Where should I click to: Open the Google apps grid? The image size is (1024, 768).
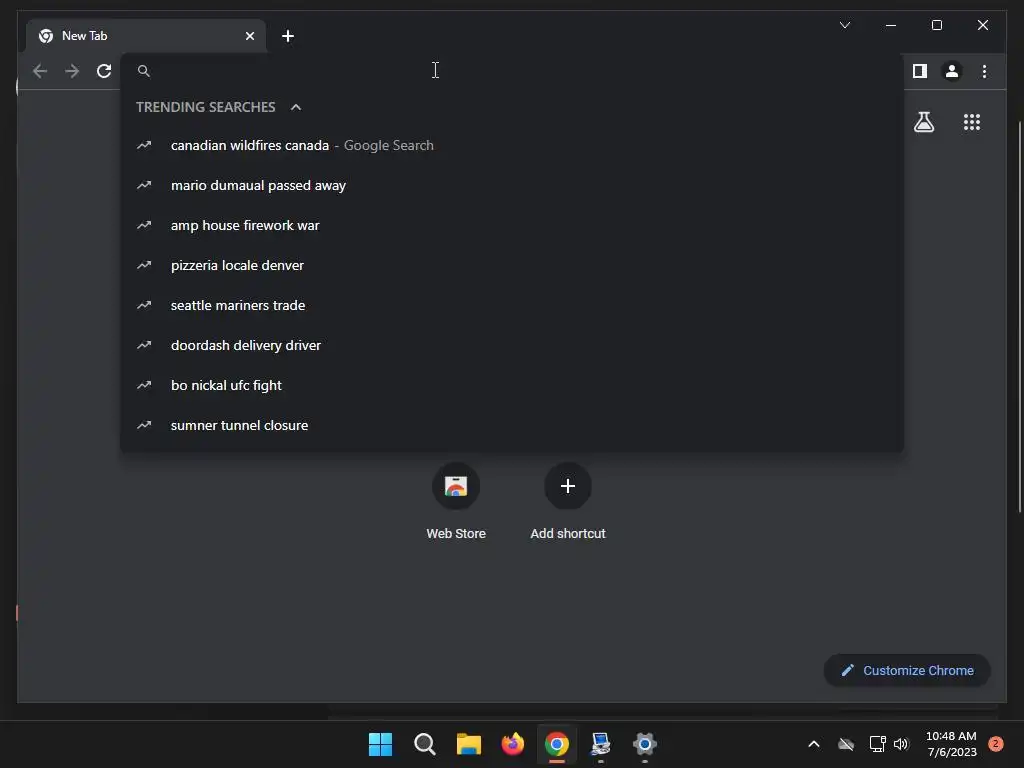972,122
